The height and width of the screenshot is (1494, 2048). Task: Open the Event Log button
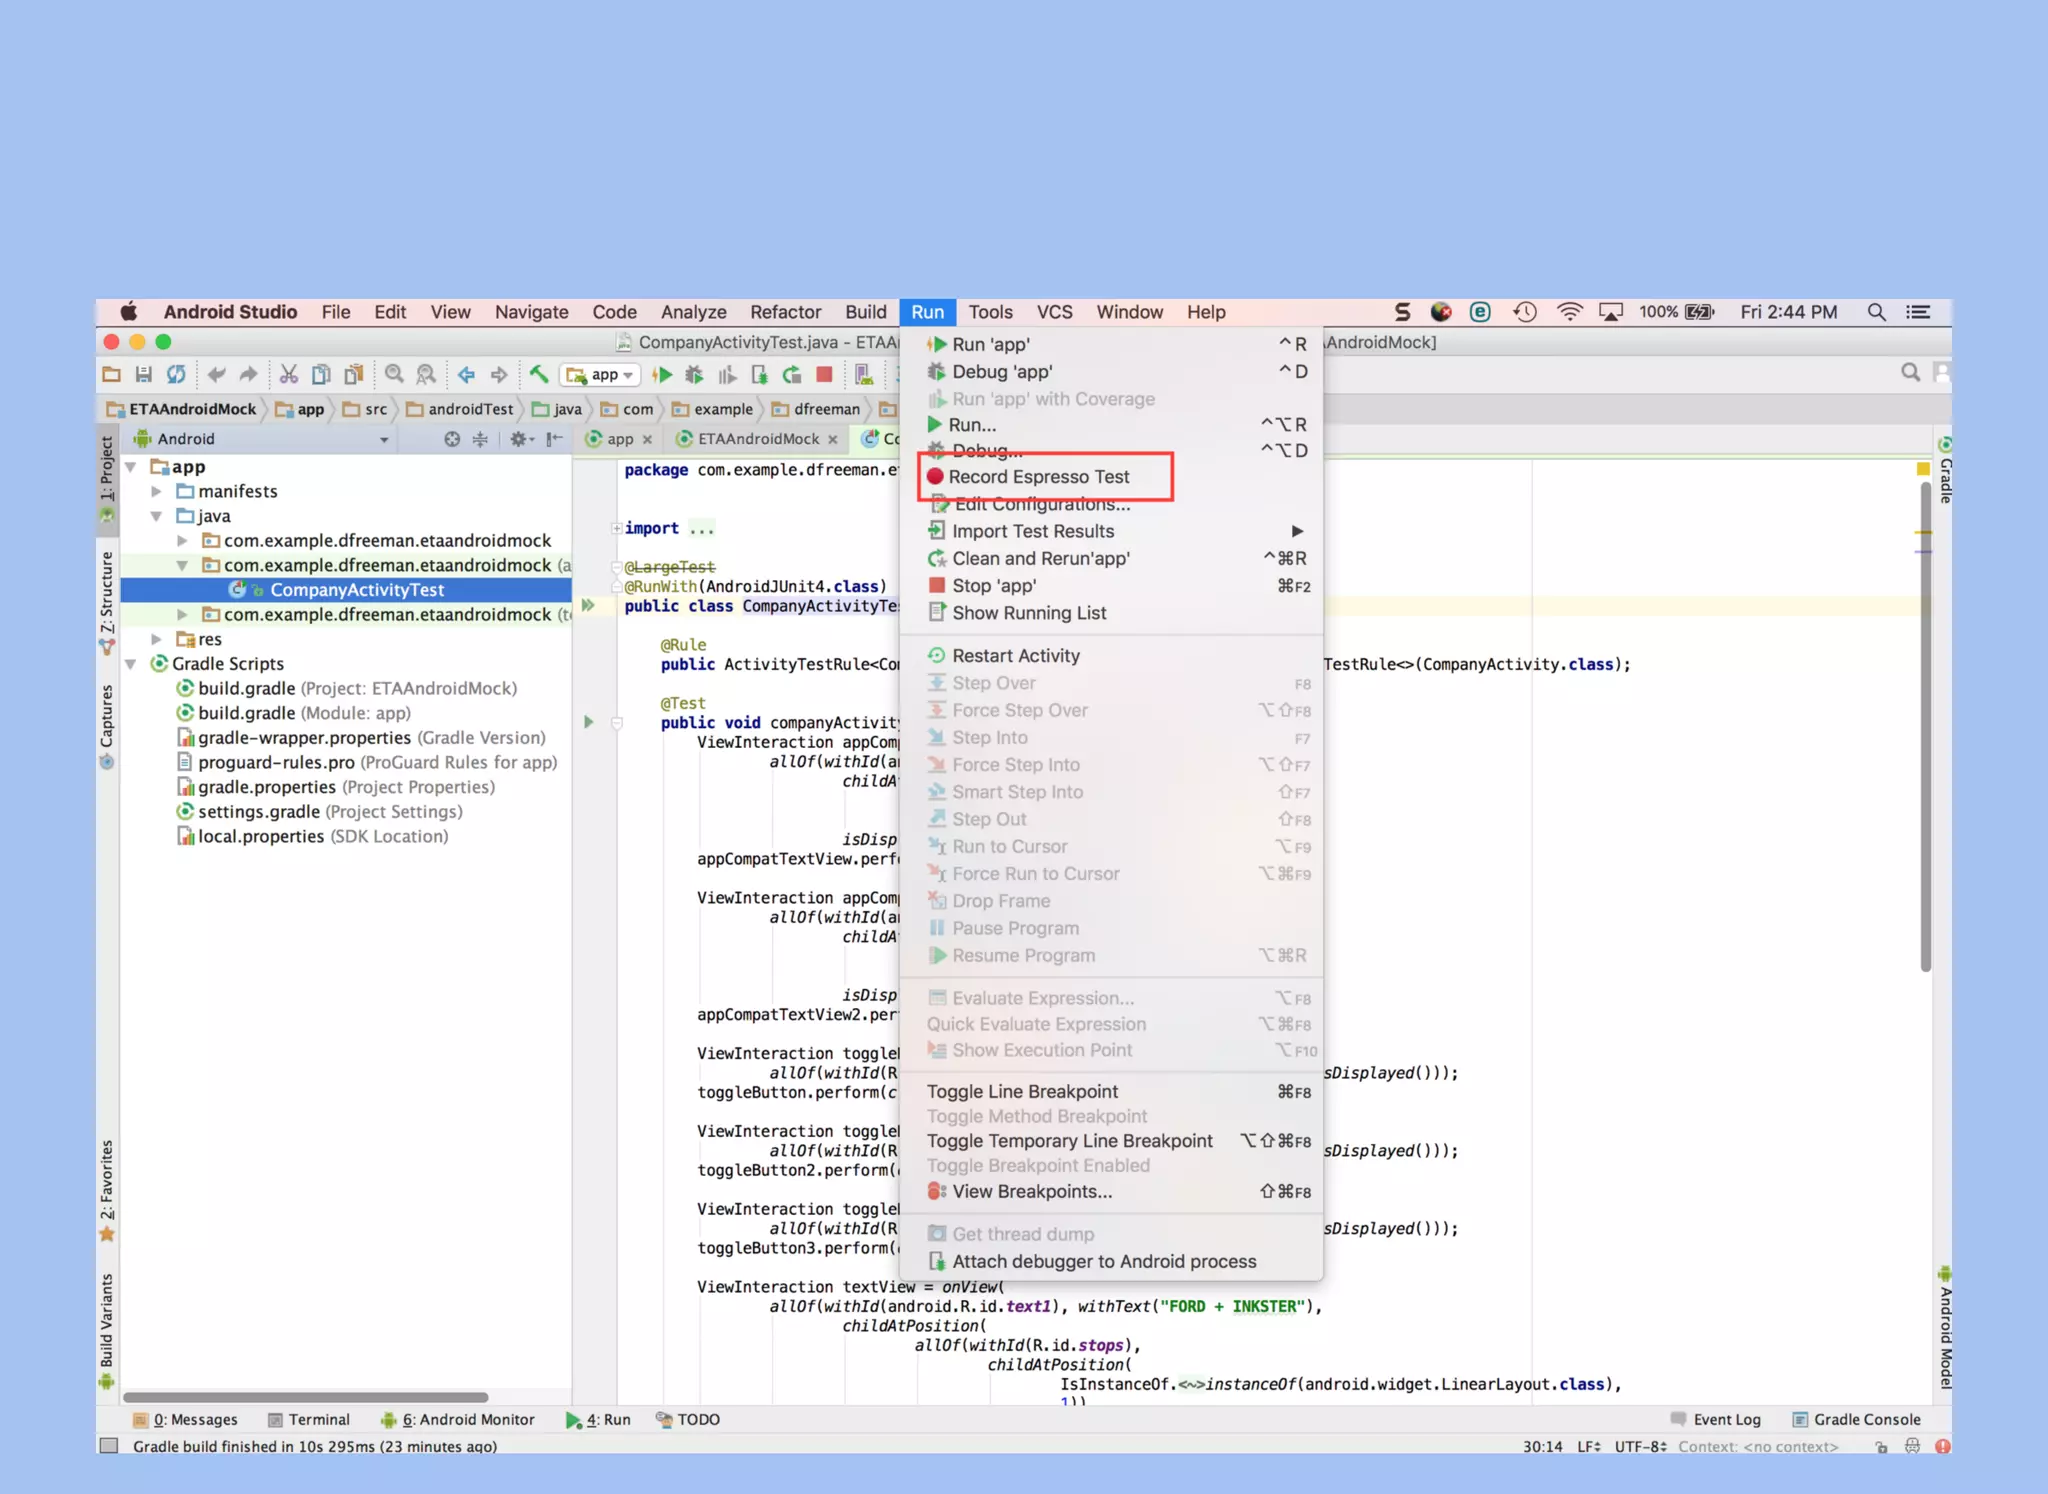(x=1716, y=1419)
